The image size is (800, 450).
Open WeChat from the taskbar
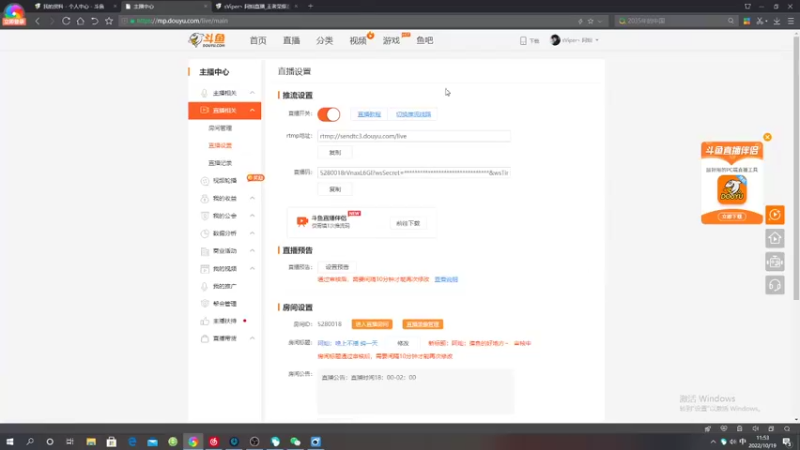[295, 442]
